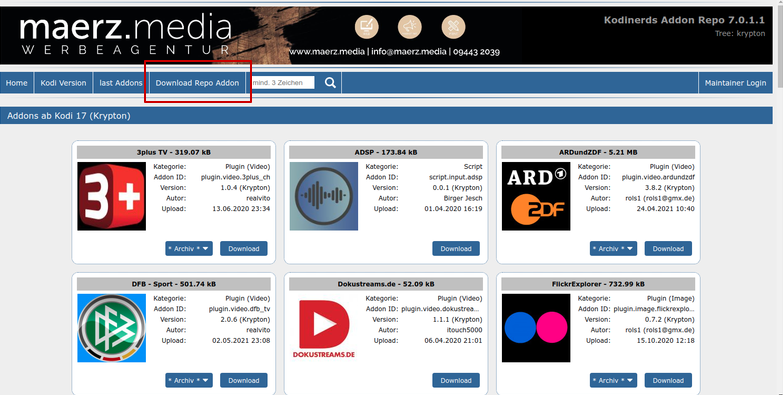Go to the last Addons menu item
783x395 pixels.
(x=121, y=83)
